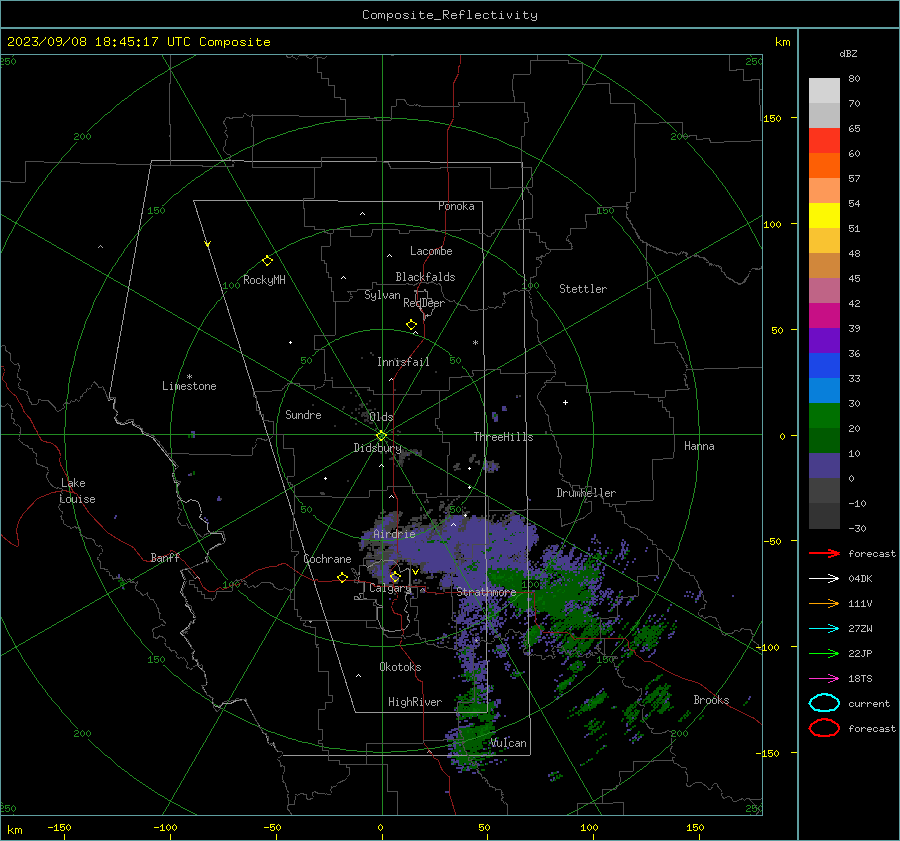Click the Didsbury label
The width and height of the screenshot is (900, 841).
[x=377, y=448]
